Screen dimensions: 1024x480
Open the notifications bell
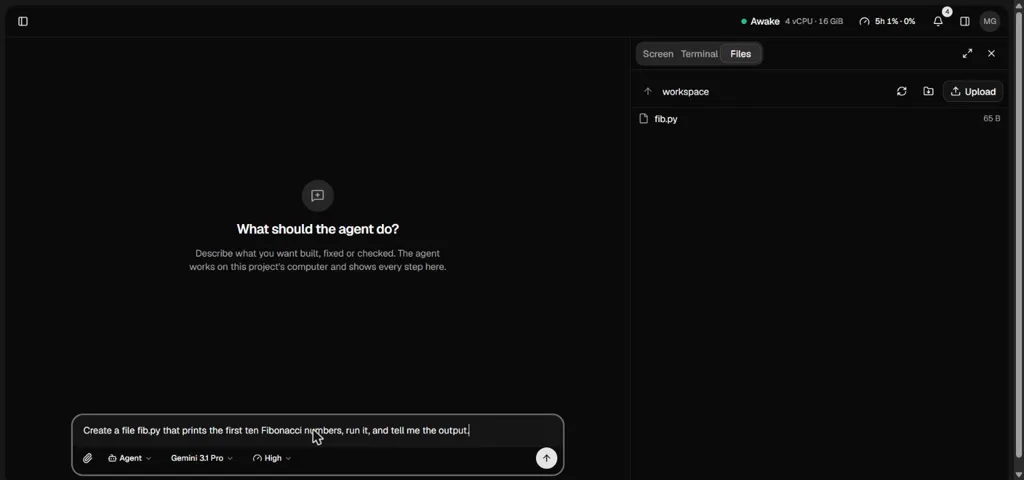938,22
